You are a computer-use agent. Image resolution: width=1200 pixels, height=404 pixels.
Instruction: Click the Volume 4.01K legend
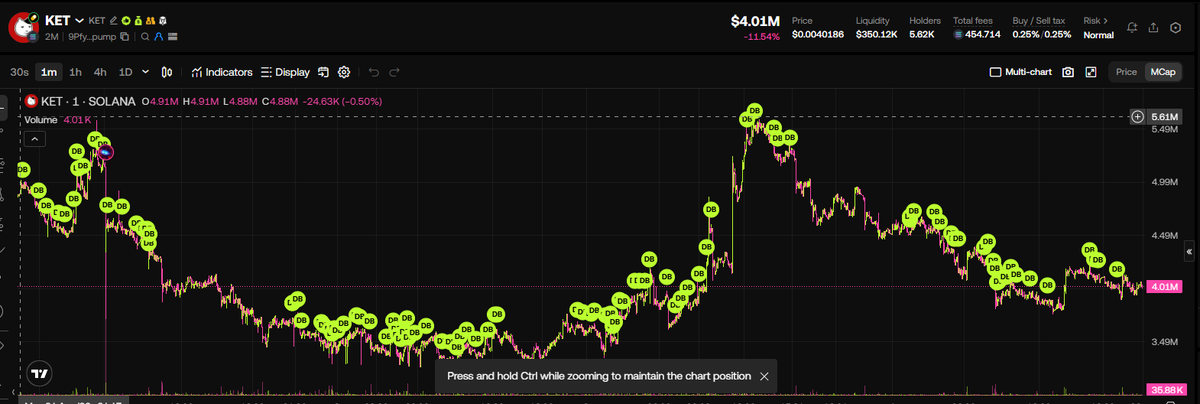59,119
